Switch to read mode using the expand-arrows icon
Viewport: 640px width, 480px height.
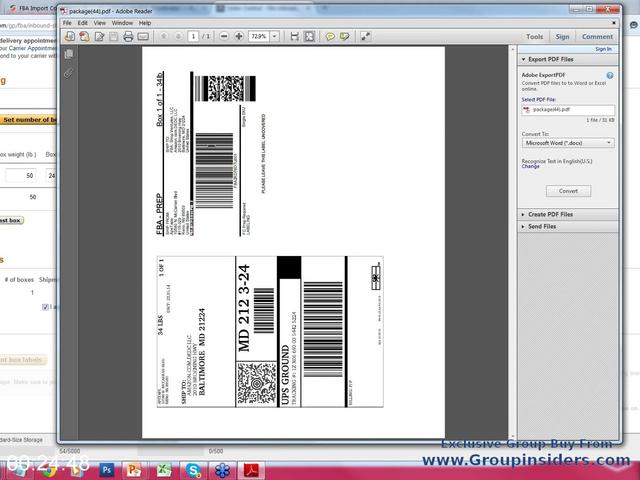click(365, 36)
